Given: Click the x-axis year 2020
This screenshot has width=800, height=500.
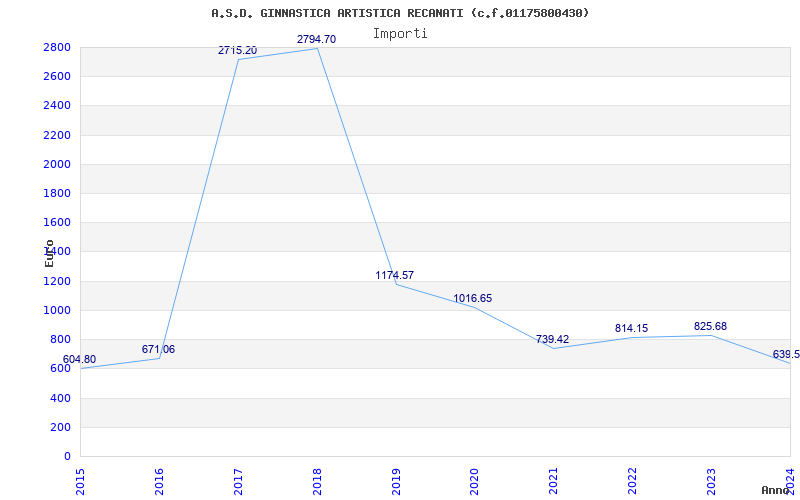Looking at the screenshot, I should pos(474,482).
